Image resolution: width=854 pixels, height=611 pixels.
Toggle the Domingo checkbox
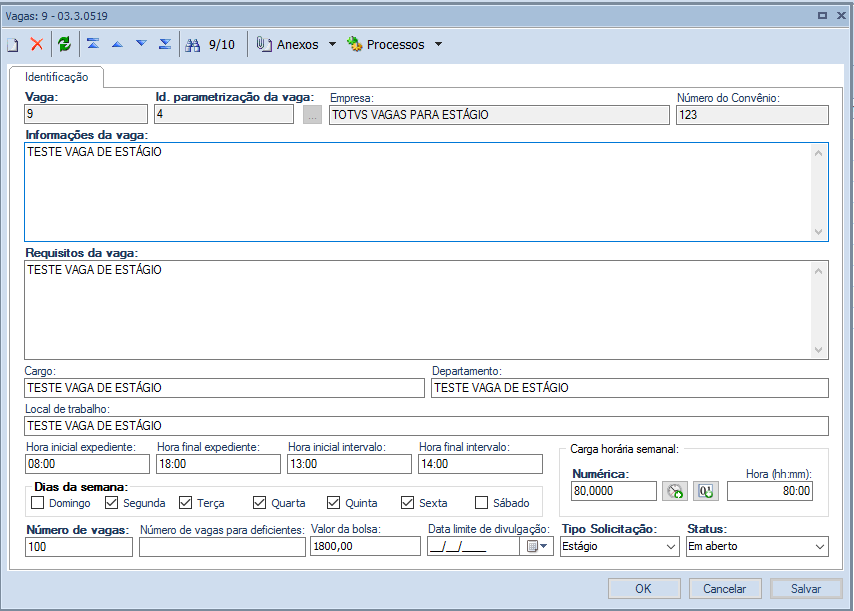coord(38,503)
